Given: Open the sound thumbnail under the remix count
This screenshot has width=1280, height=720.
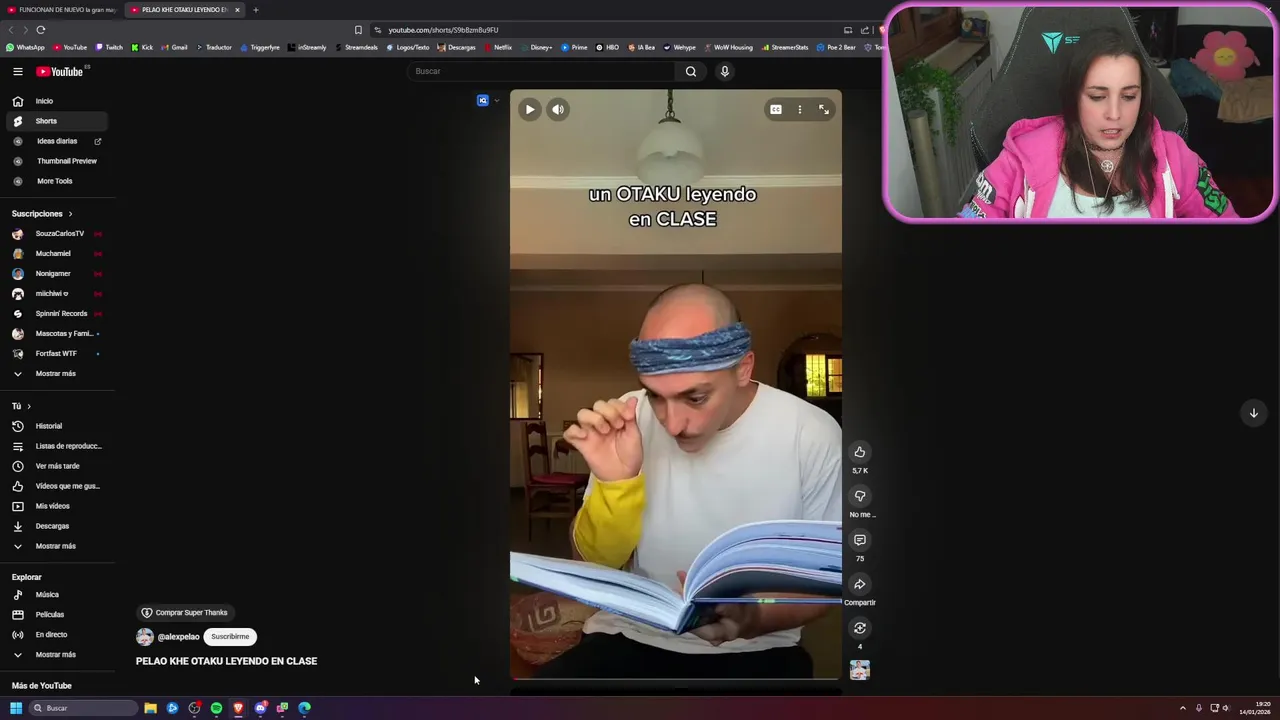Looking at the screenshot, I should tap(860, 670).
